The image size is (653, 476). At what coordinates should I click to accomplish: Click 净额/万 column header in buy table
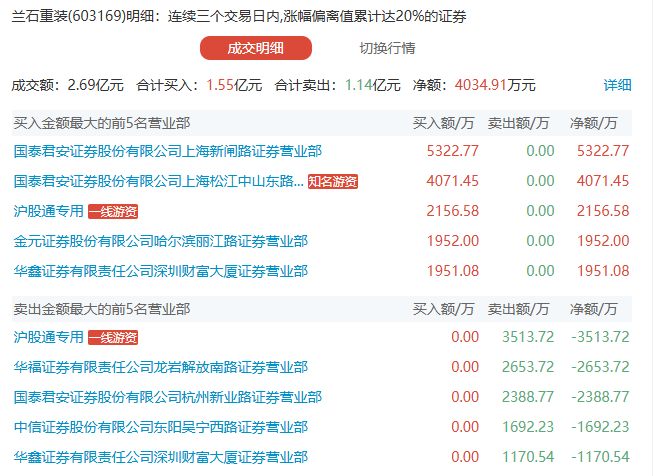pyautogui.click(x=593, y=123)
